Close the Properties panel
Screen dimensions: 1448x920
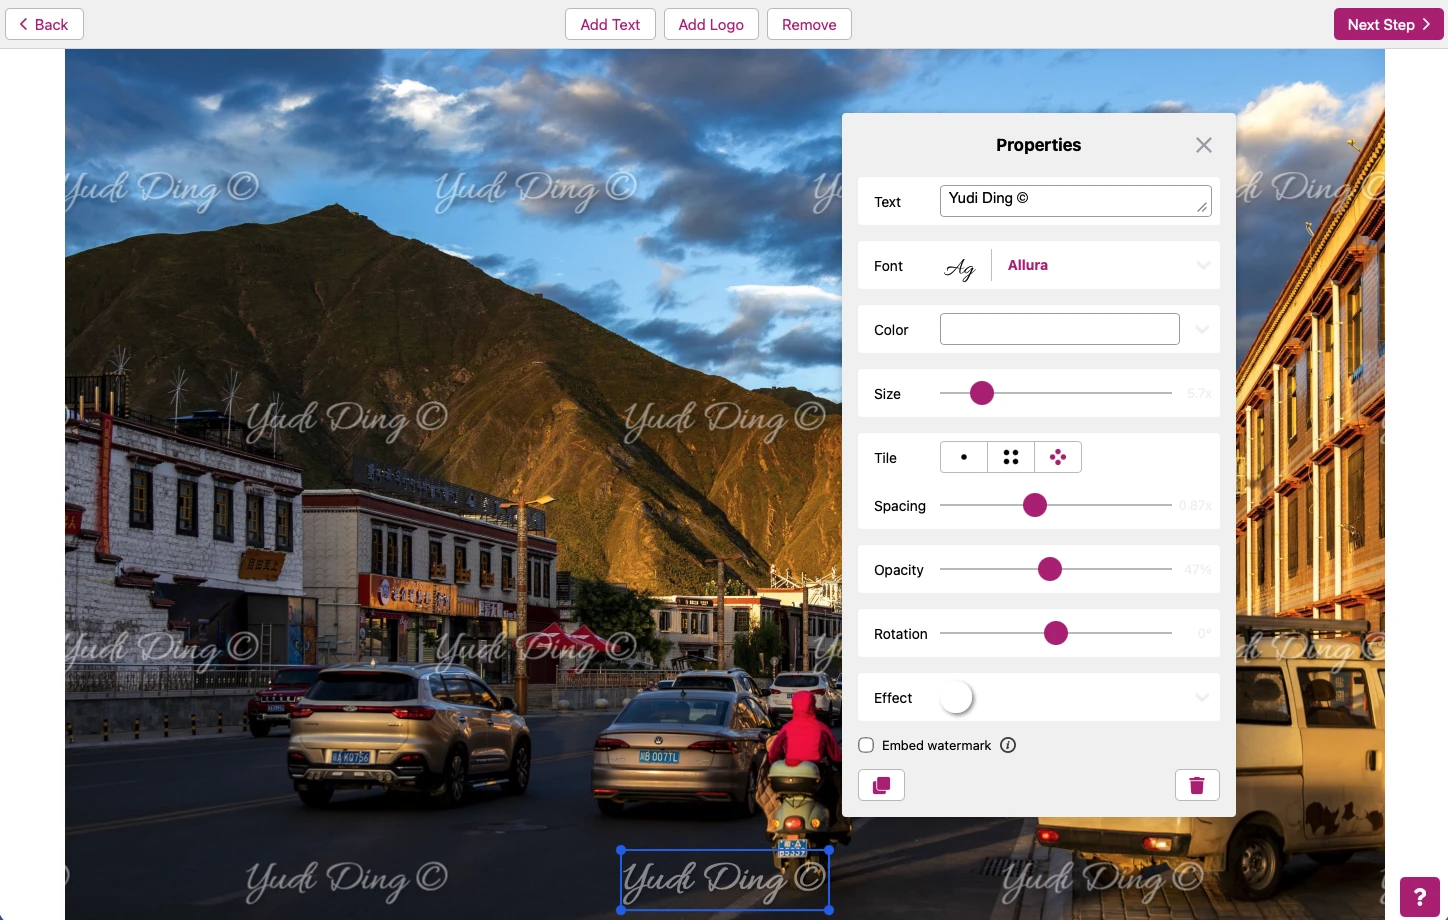click(x=1204, y=145)
